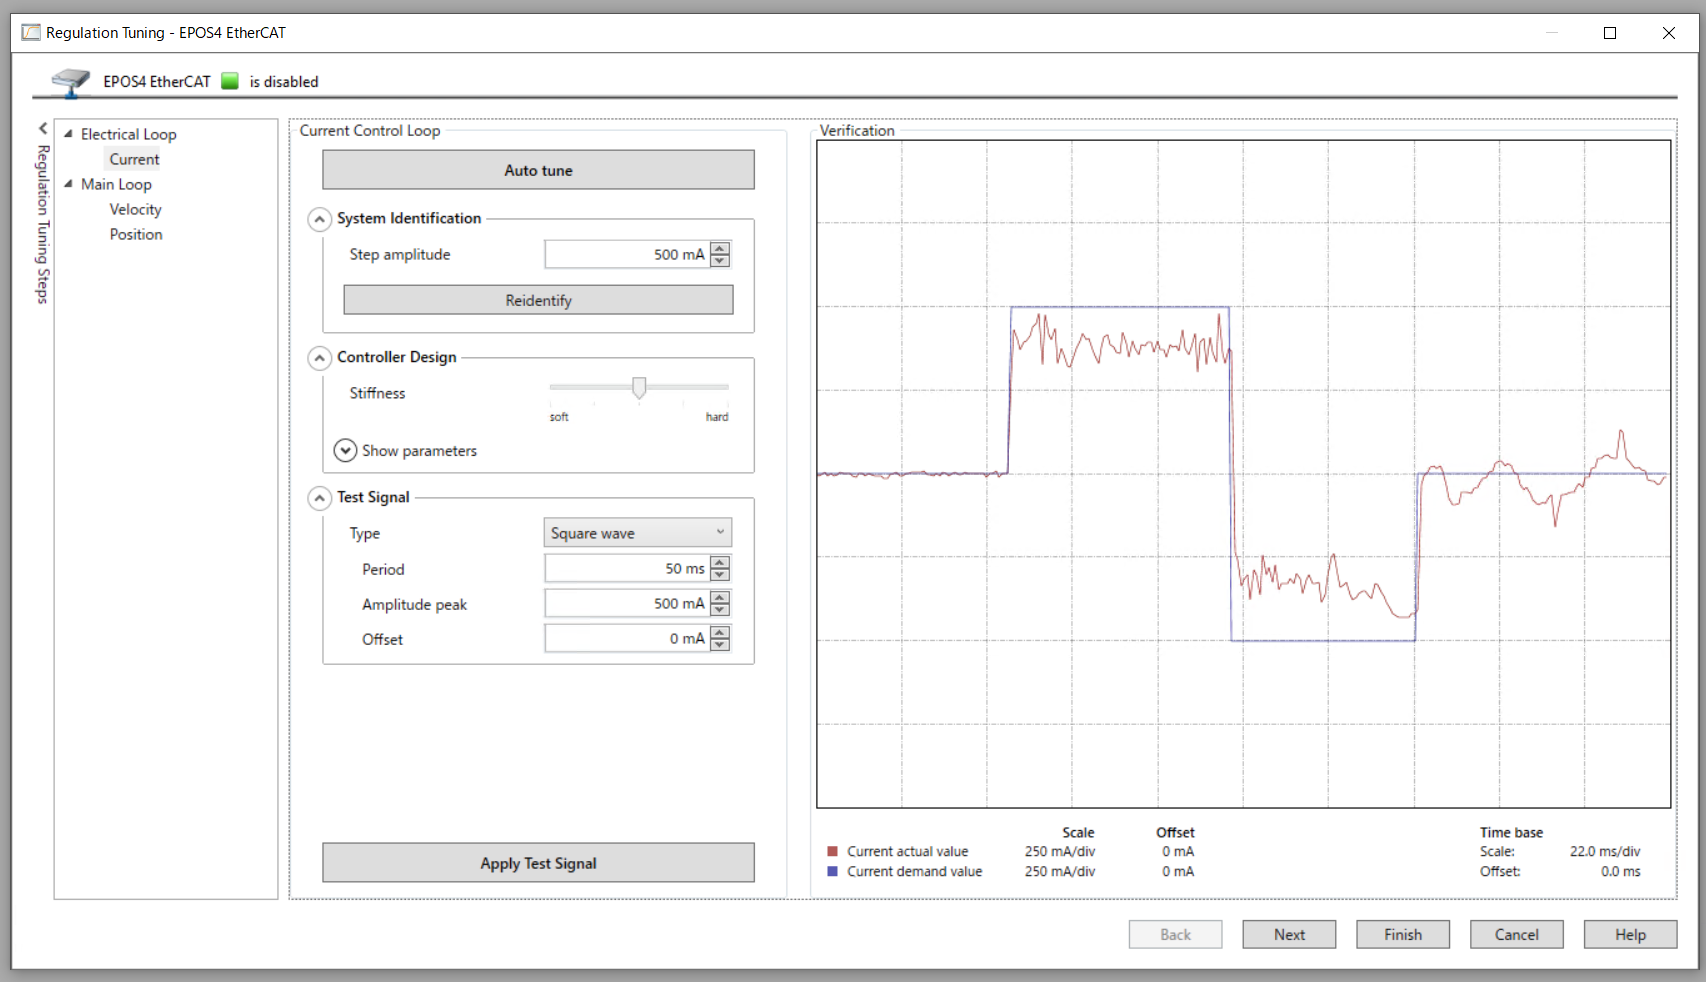This screenshot has width=1706, height=982.
Task: Collapse the Test Signal section
Action: pos(319,498)
